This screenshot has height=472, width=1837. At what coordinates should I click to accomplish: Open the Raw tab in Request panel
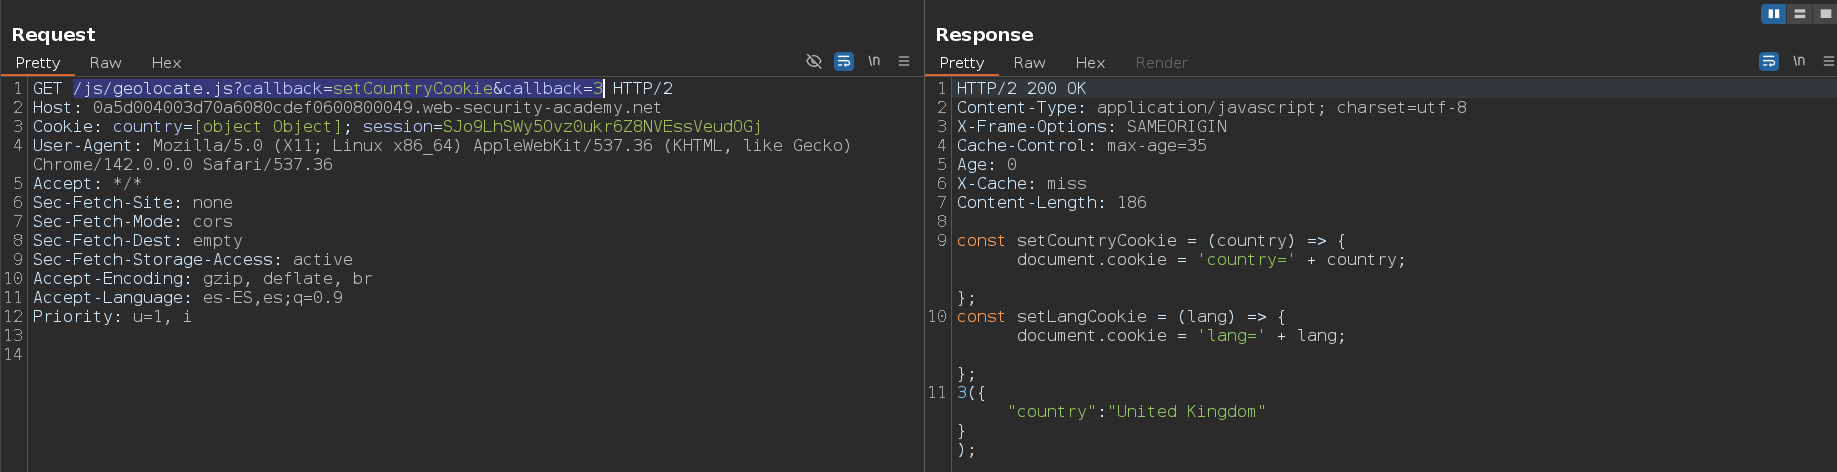(105, 63)
